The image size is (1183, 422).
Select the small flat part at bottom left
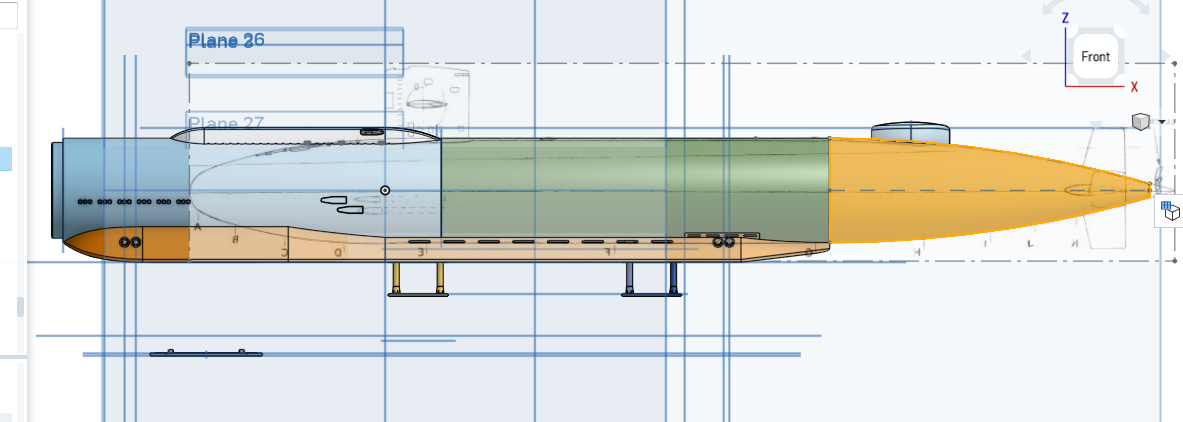pyautogui.click(x=205, y=354)
